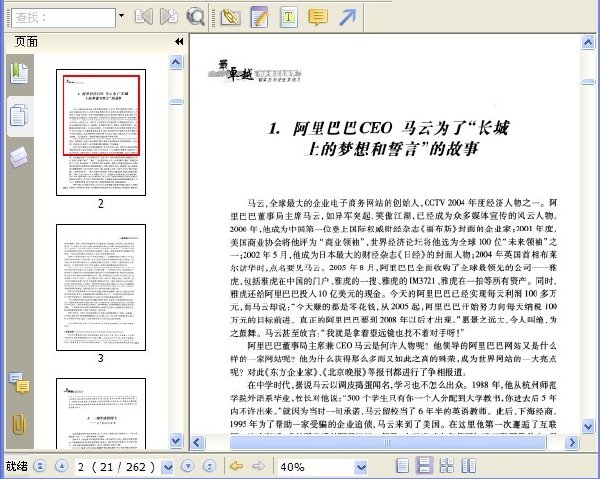
Task: Select the pencil note tool
Action: click(x=260, y=17)
